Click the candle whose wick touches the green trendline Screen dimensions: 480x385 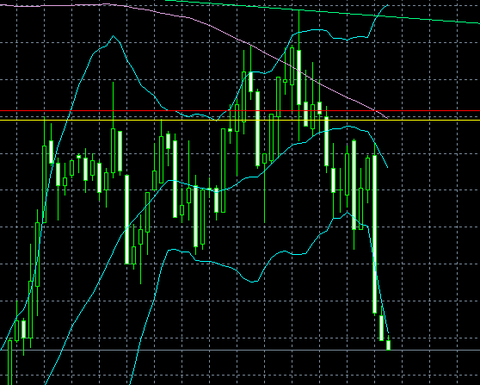299,77
